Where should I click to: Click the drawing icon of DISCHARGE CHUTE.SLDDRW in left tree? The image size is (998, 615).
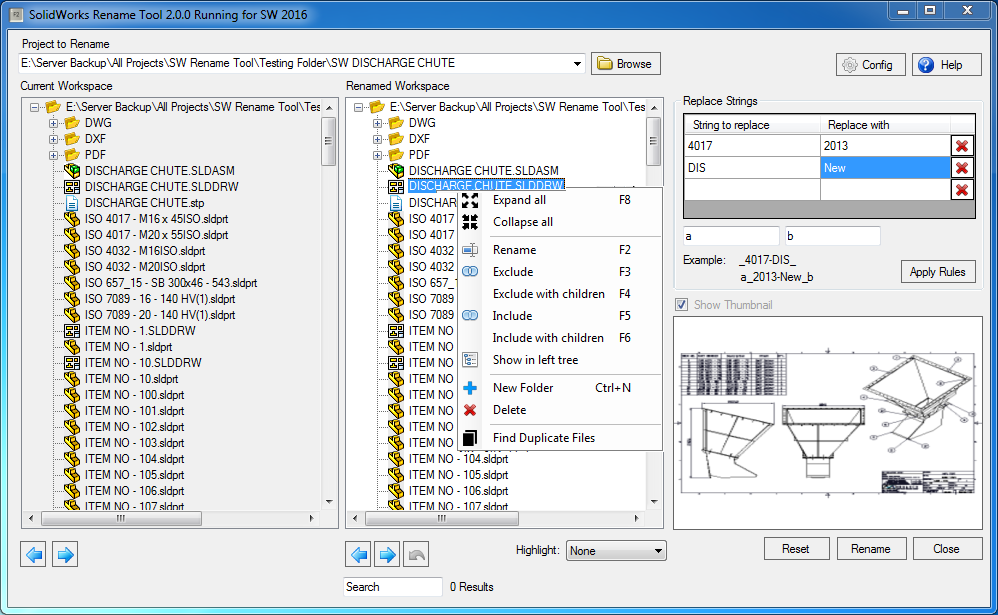tap(72, 187)
